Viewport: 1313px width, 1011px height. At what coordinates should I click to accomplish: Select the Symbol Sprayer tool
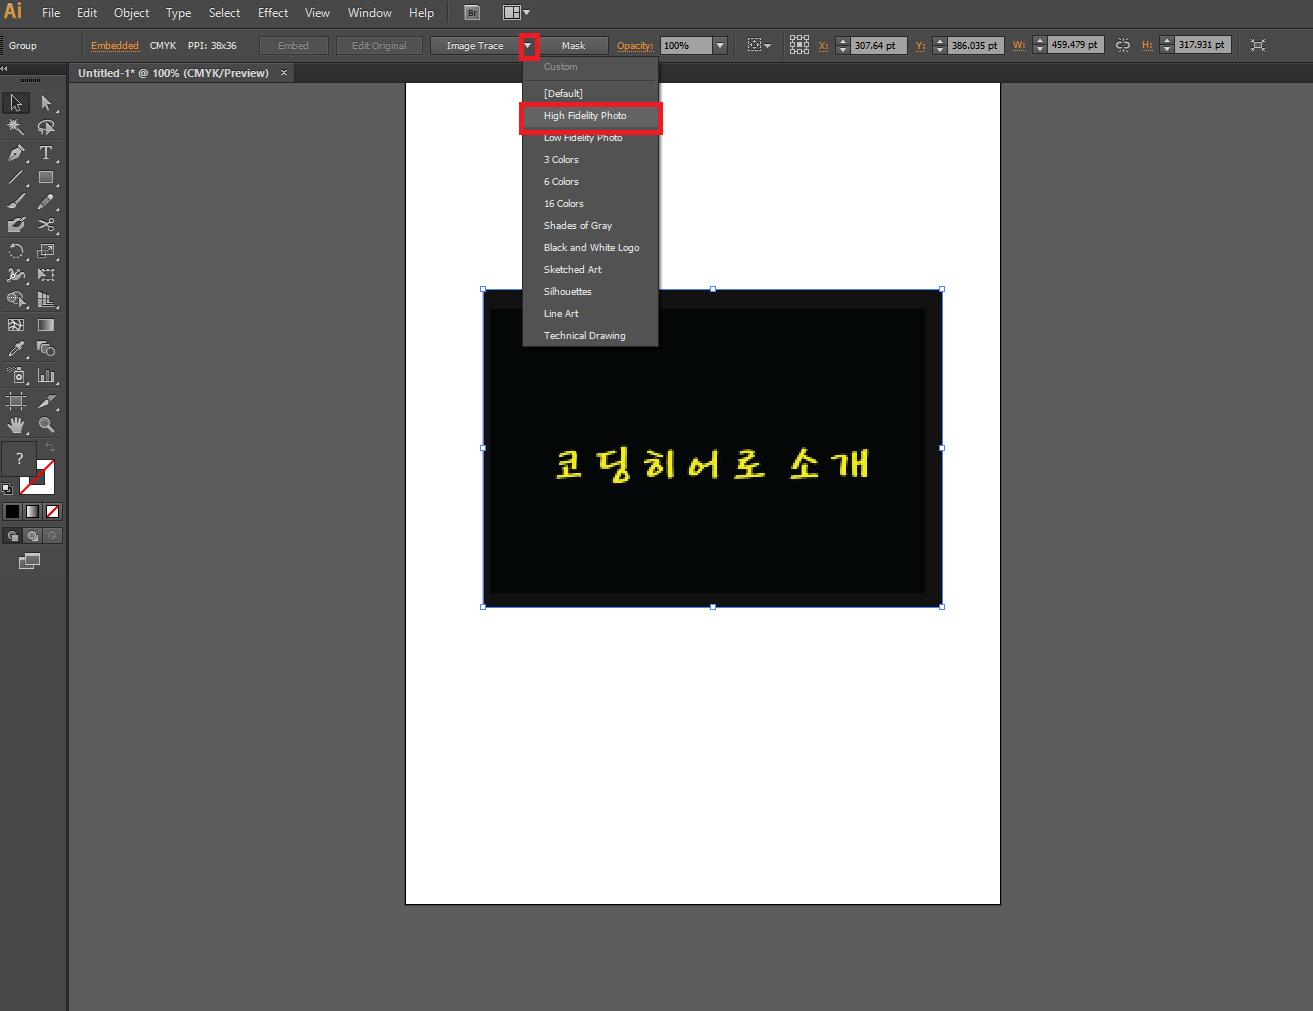click(16, 376)
